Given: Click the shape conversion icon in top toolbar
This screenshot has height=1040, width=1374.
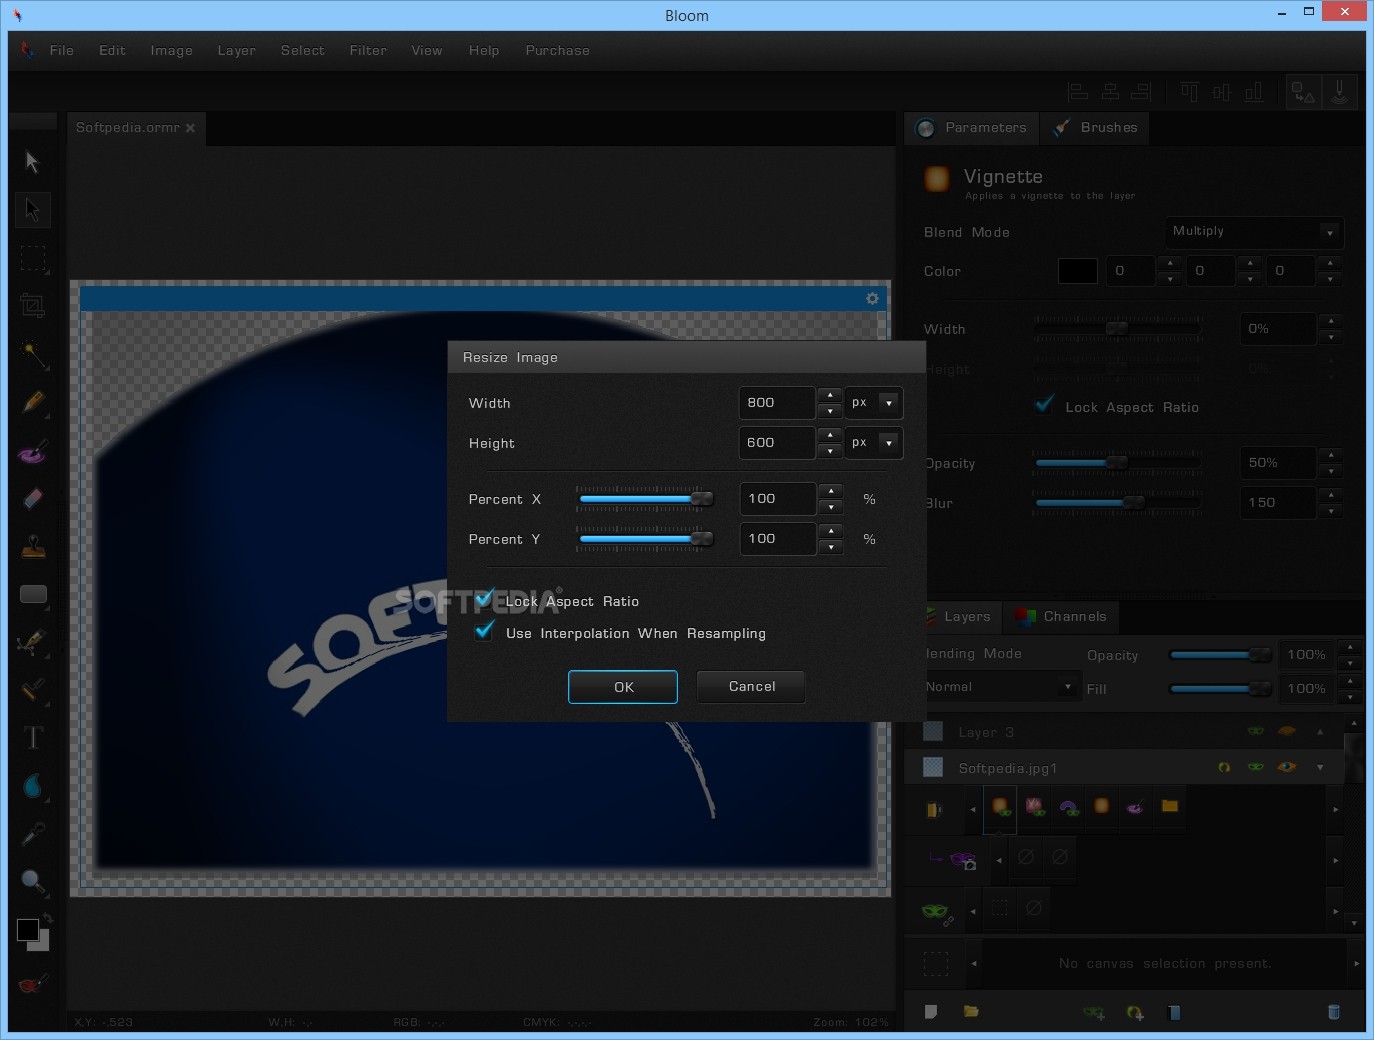Looking at the screenshot, I should click(1303, 92).
